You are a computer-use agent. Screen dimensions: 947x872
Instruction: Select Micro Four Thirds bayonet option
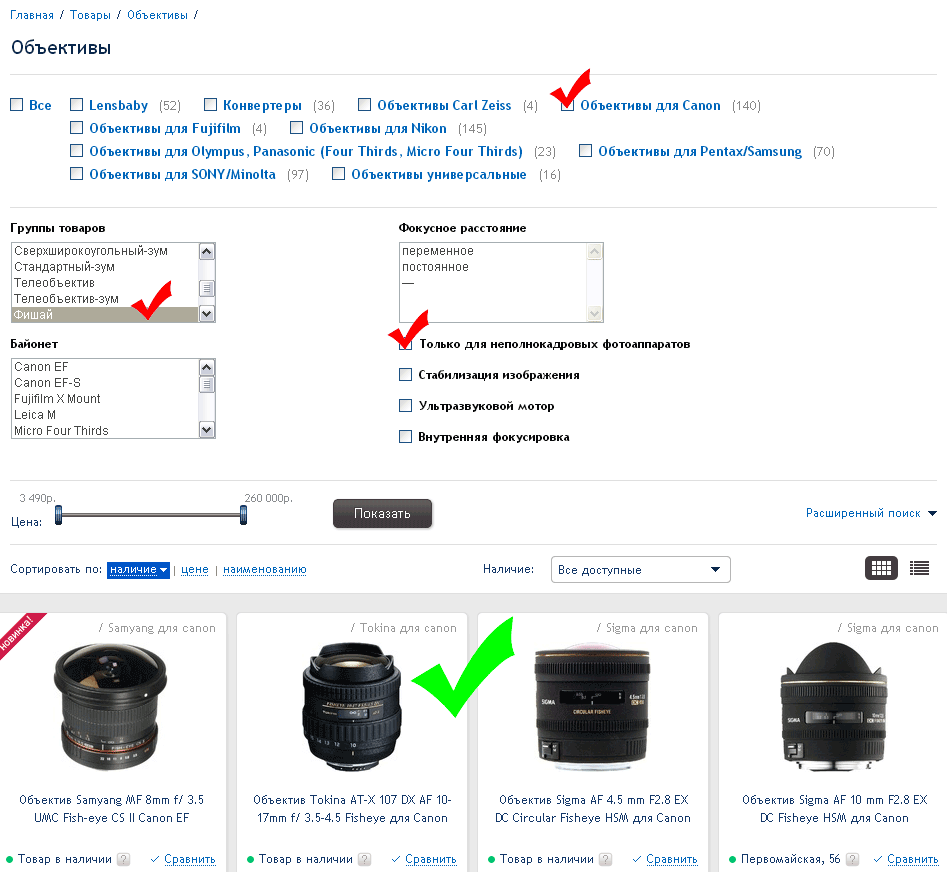pyautogui.click(x=105, y=431)
